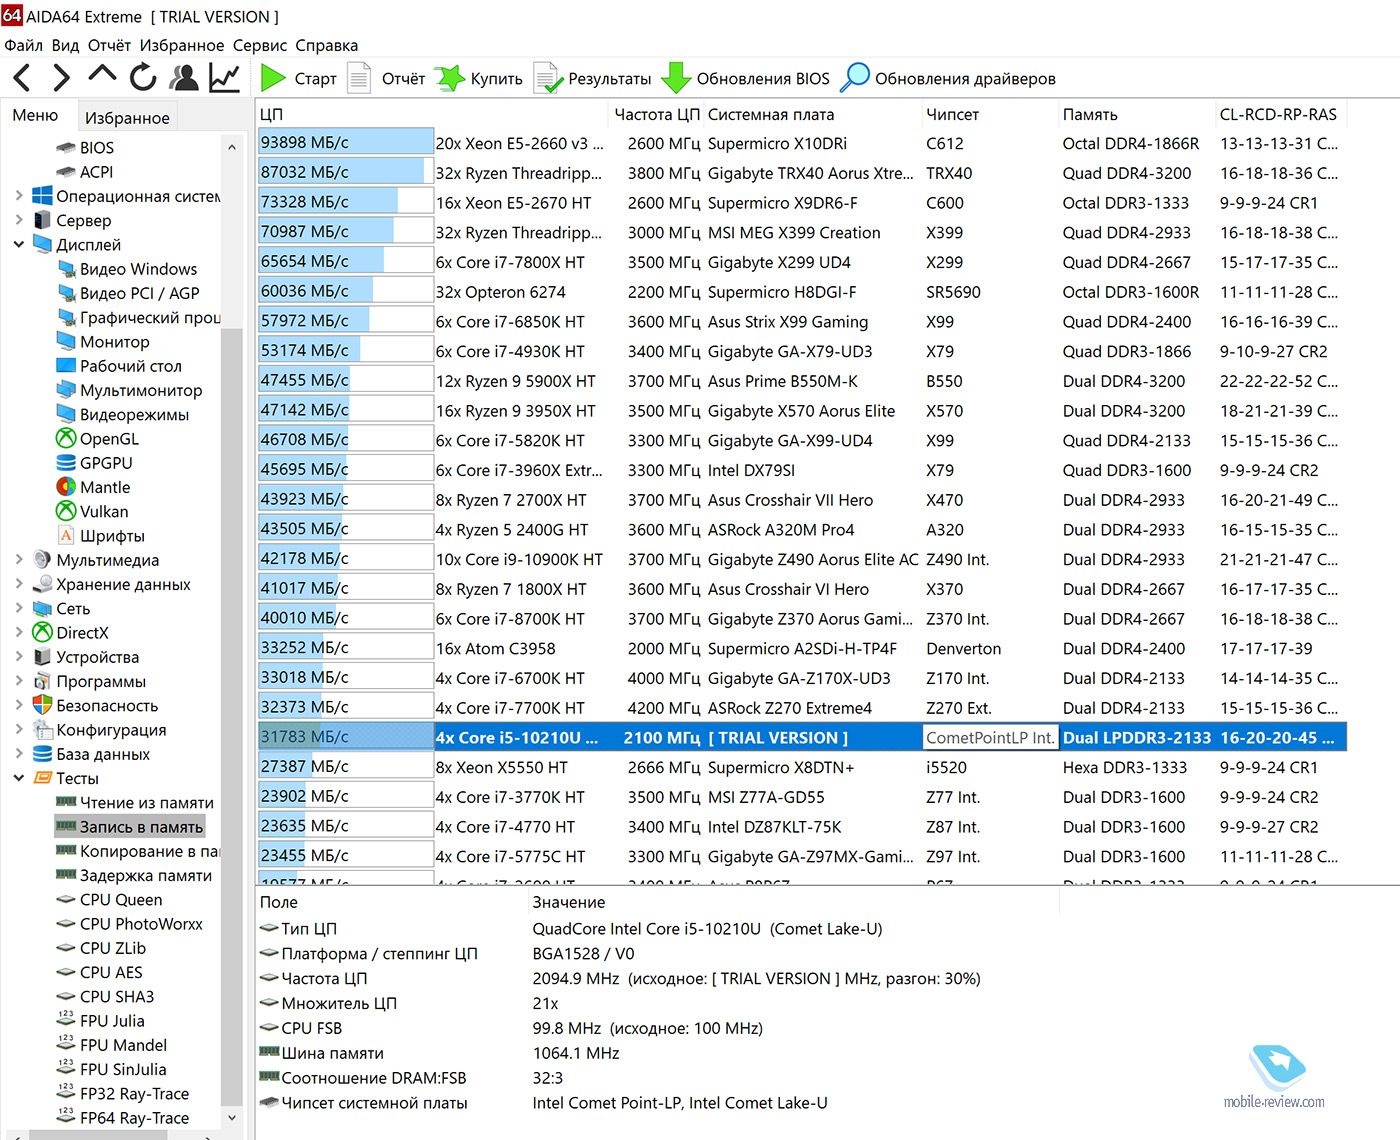1400x1140 pixels.
Task: Sort by the Память column header
Action: tap(1136, 114)
